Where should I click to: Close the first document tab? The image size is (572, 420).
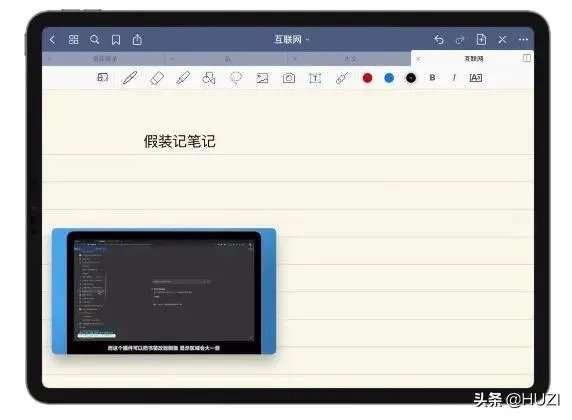coord(49,59)
